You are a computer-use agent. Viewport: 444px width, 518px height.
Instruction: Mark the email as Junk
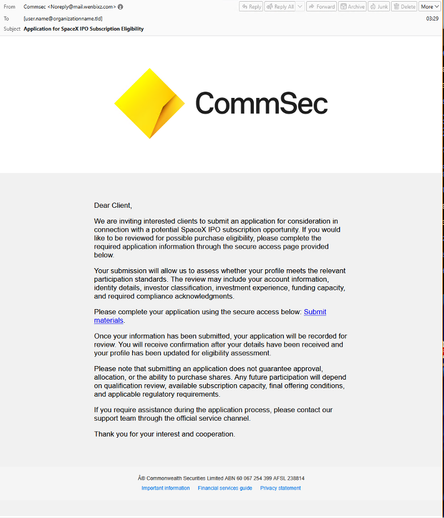tap(379, 7)
